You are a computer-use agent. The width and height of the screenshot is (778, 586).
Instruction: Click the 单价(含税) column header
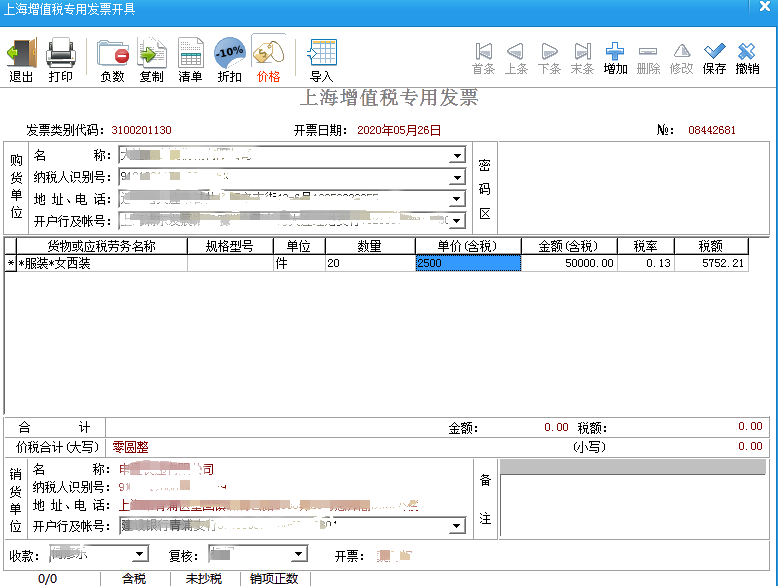tap(468, 246)
